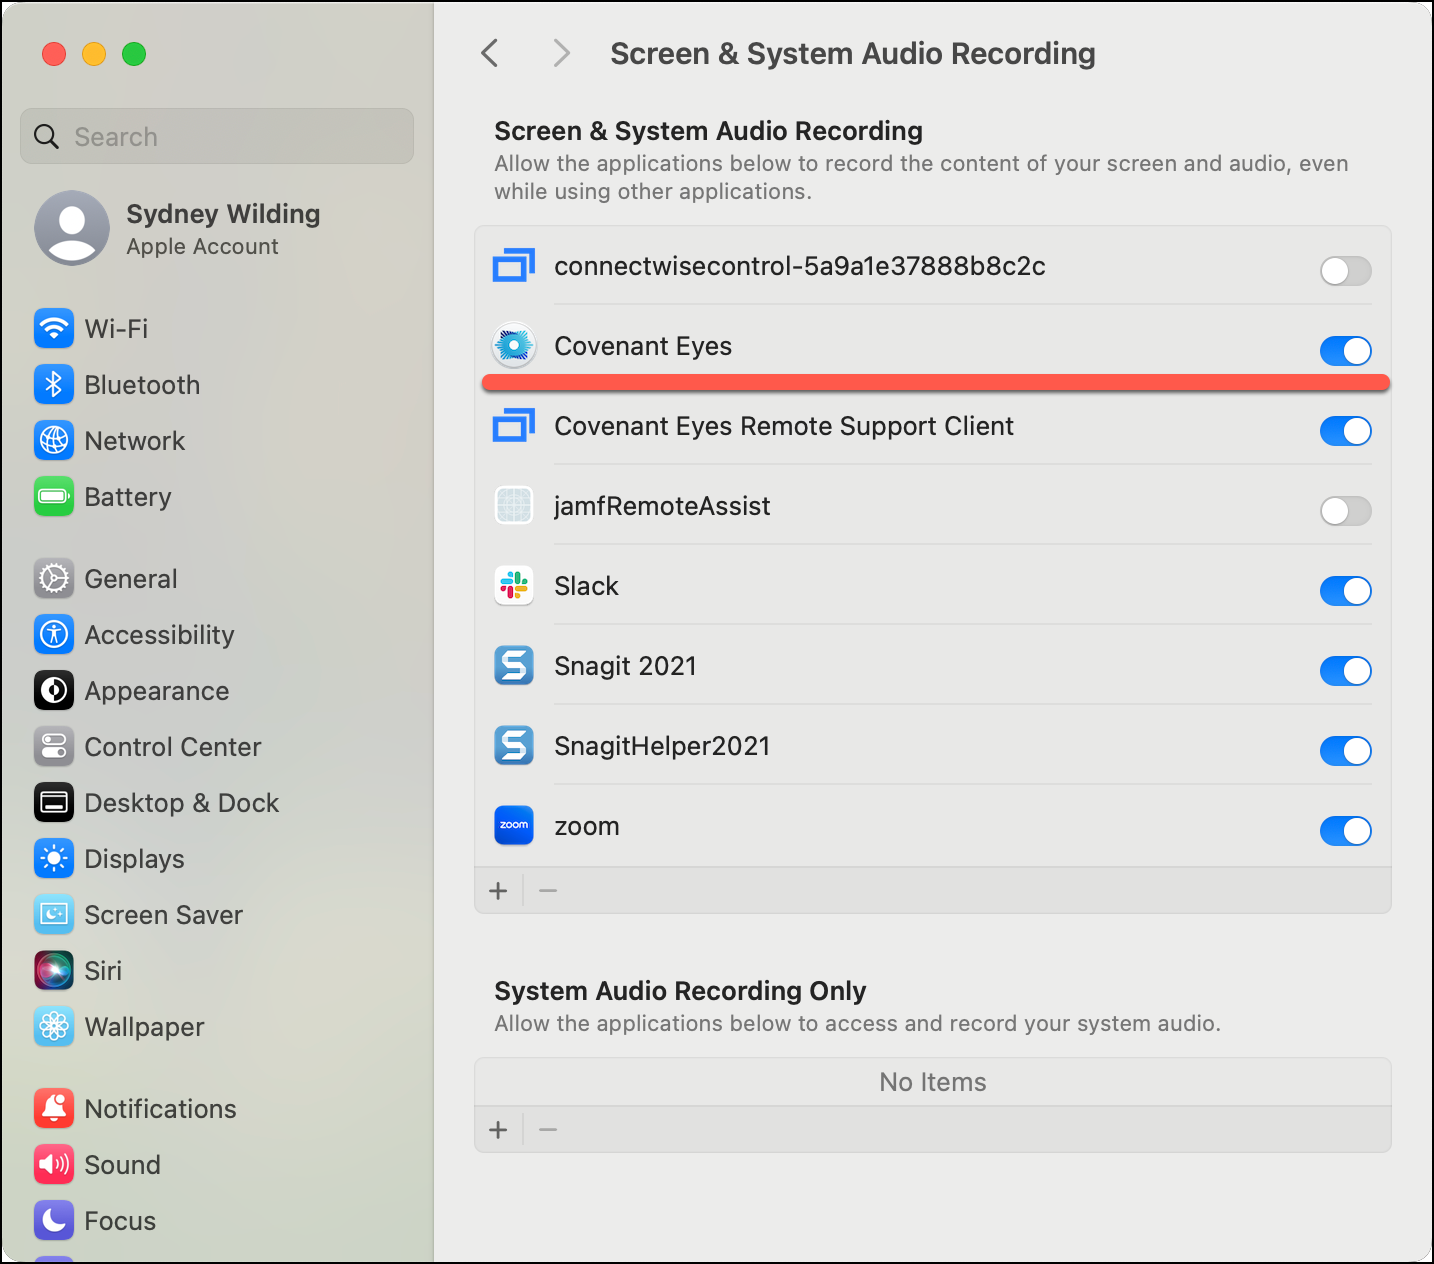The width and height of the screenshot is (1434, 1264).
Task: Enable the connectwisecontrol screen recording toggle
Action: (1345, 271)
